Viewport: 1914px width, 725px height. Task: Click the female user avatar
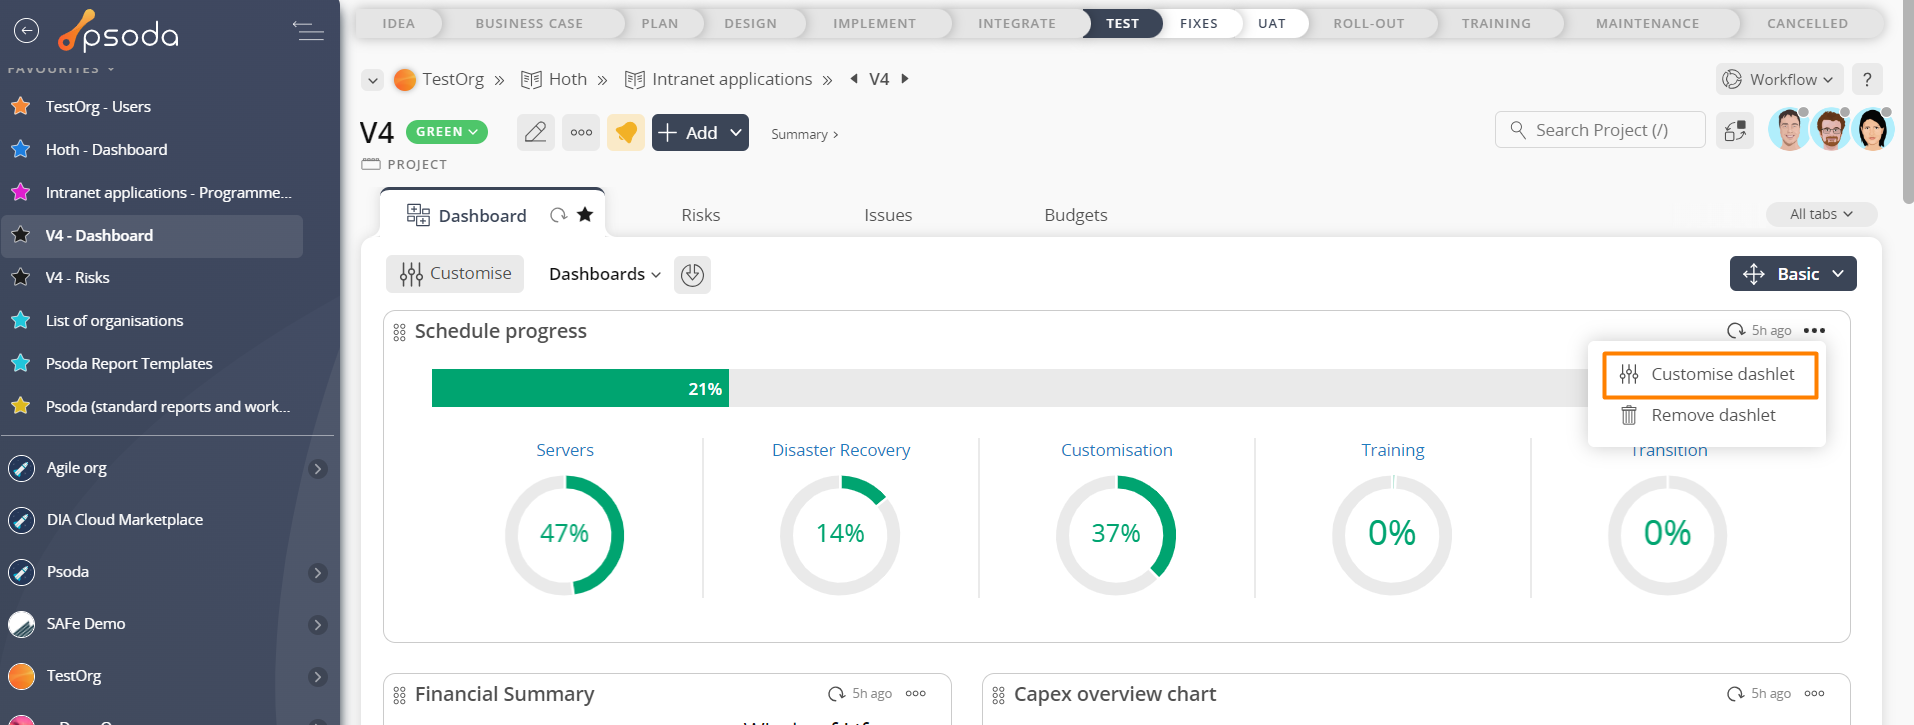pos(1873,130)
